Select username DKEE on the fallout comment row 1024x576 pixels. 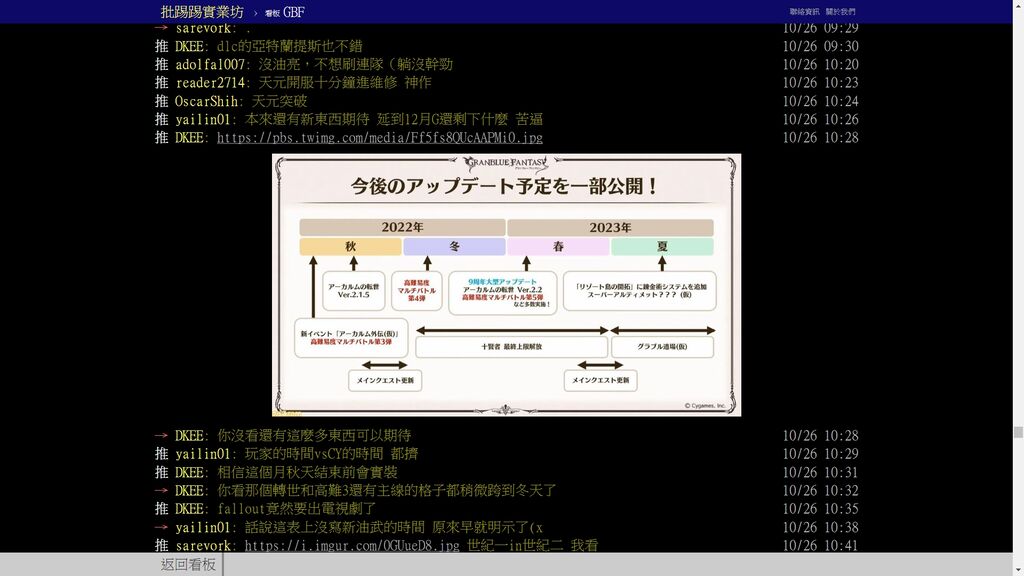tap(189, 509)
